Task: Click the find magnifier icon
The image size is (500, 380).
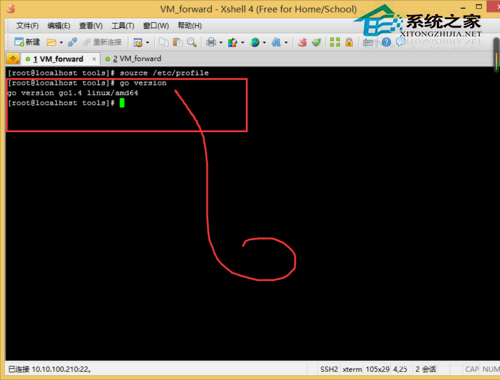Action: pyautogui.click(x=192, y=42)
